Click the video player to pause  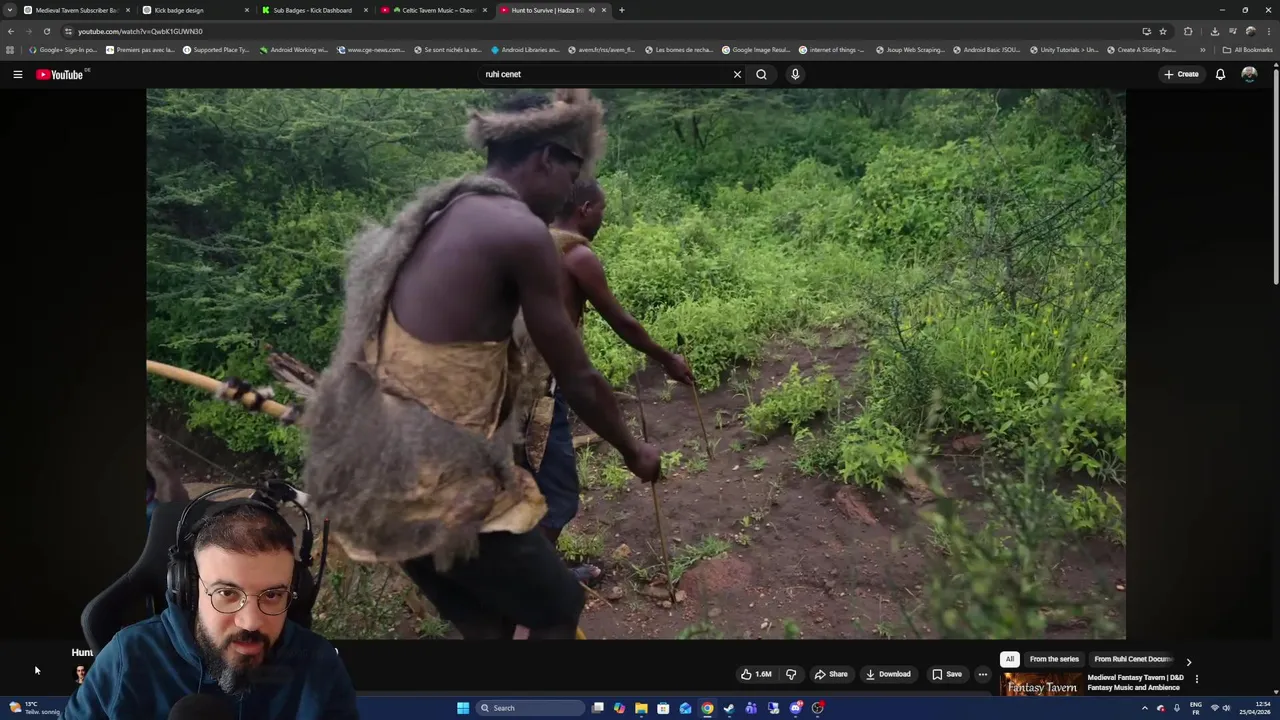(x=636, y=364)
